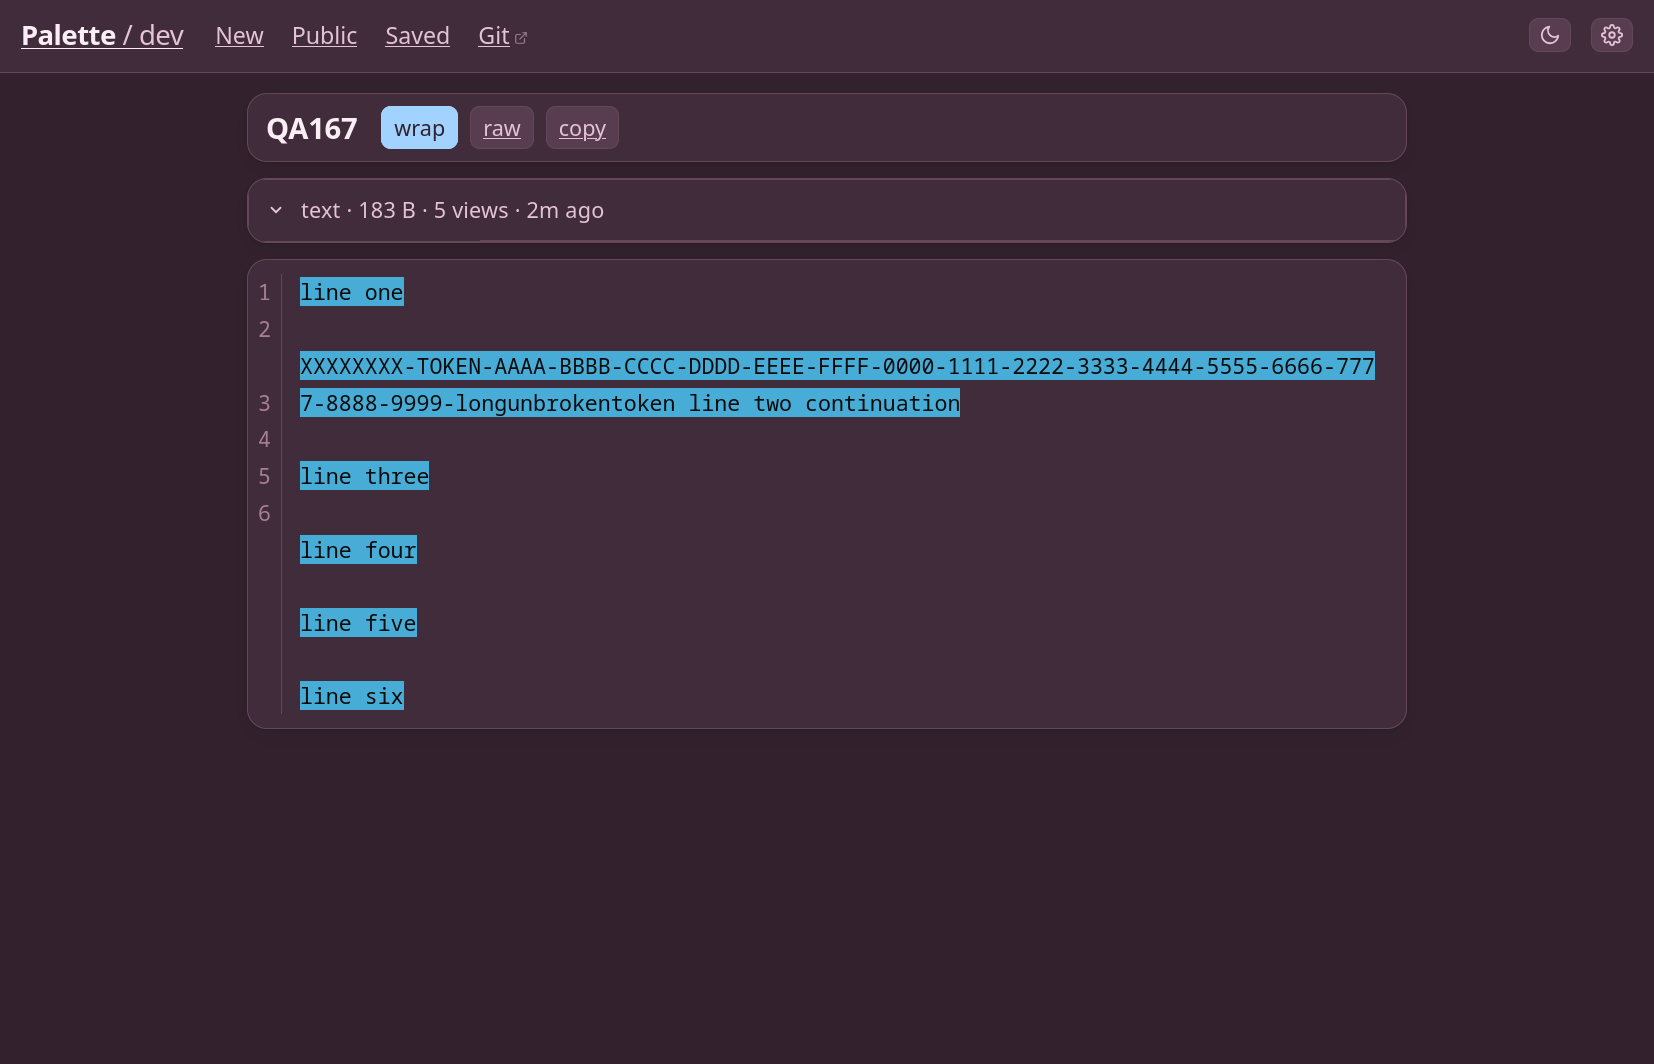Click the external link icon beside Git
The image size is (1654, 1064).
coord(521,38)
